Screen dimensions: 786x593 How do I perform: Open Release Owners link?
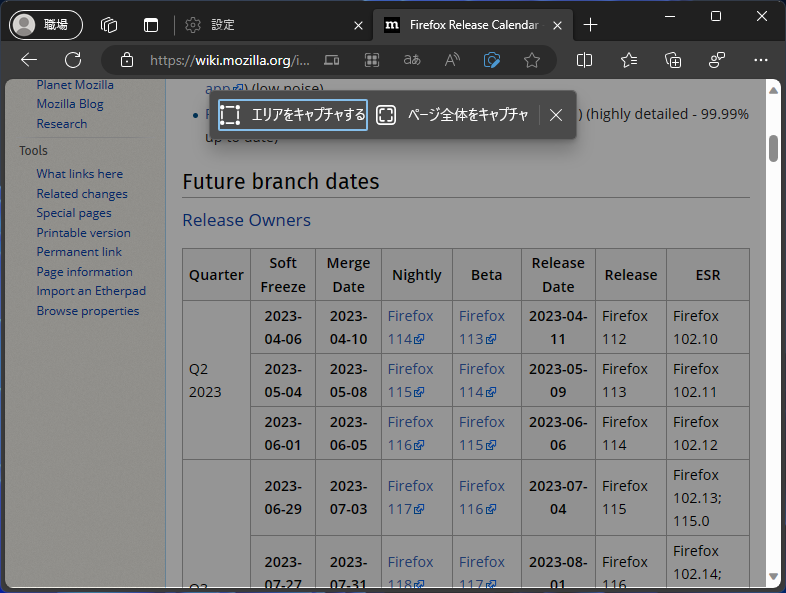click(247, 220)
